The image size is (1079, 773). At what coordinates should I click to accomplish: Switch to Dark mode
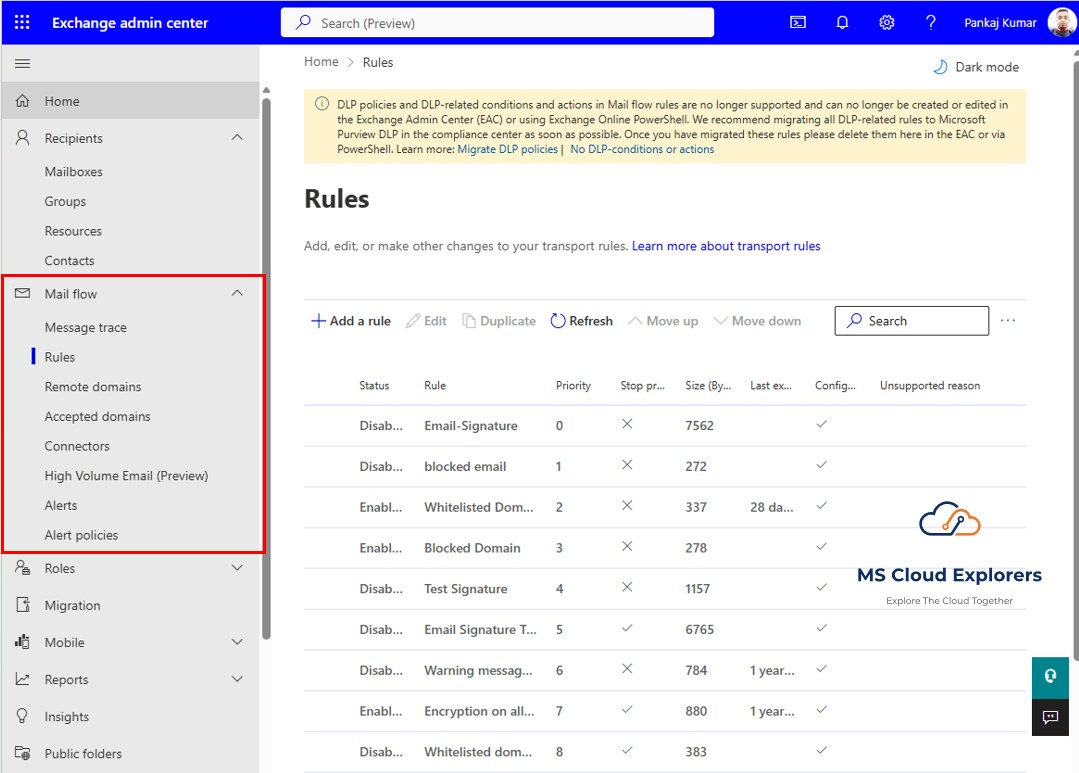976,66
